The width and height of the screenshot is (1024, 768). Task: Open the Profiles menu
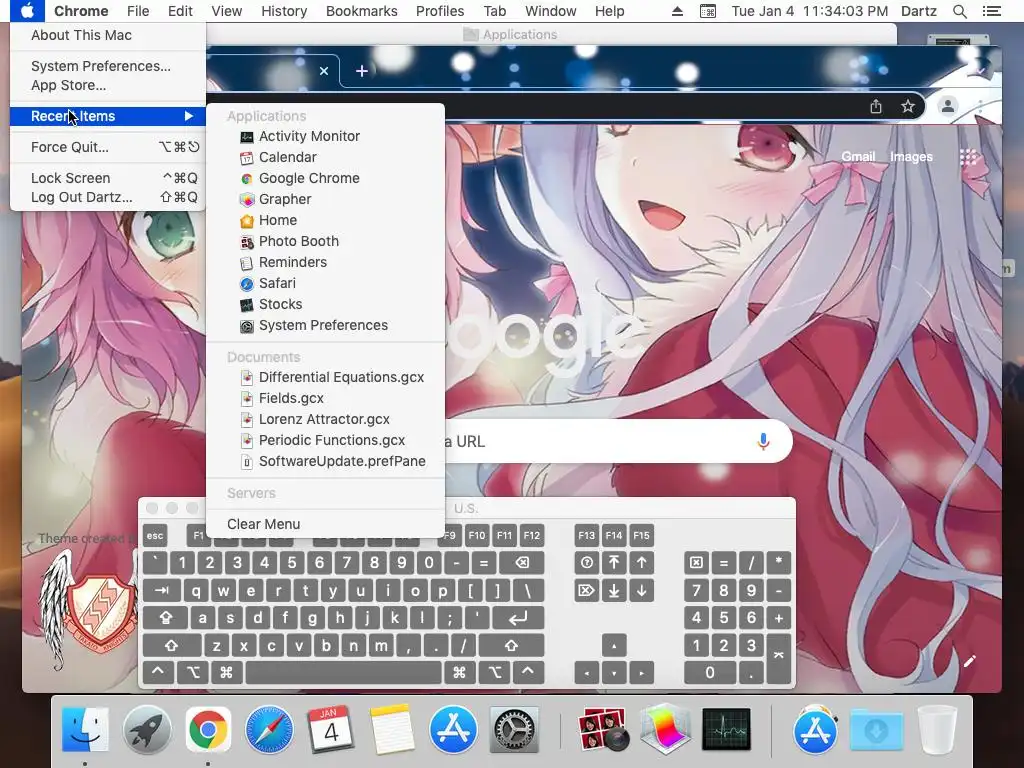click(440, 11)
